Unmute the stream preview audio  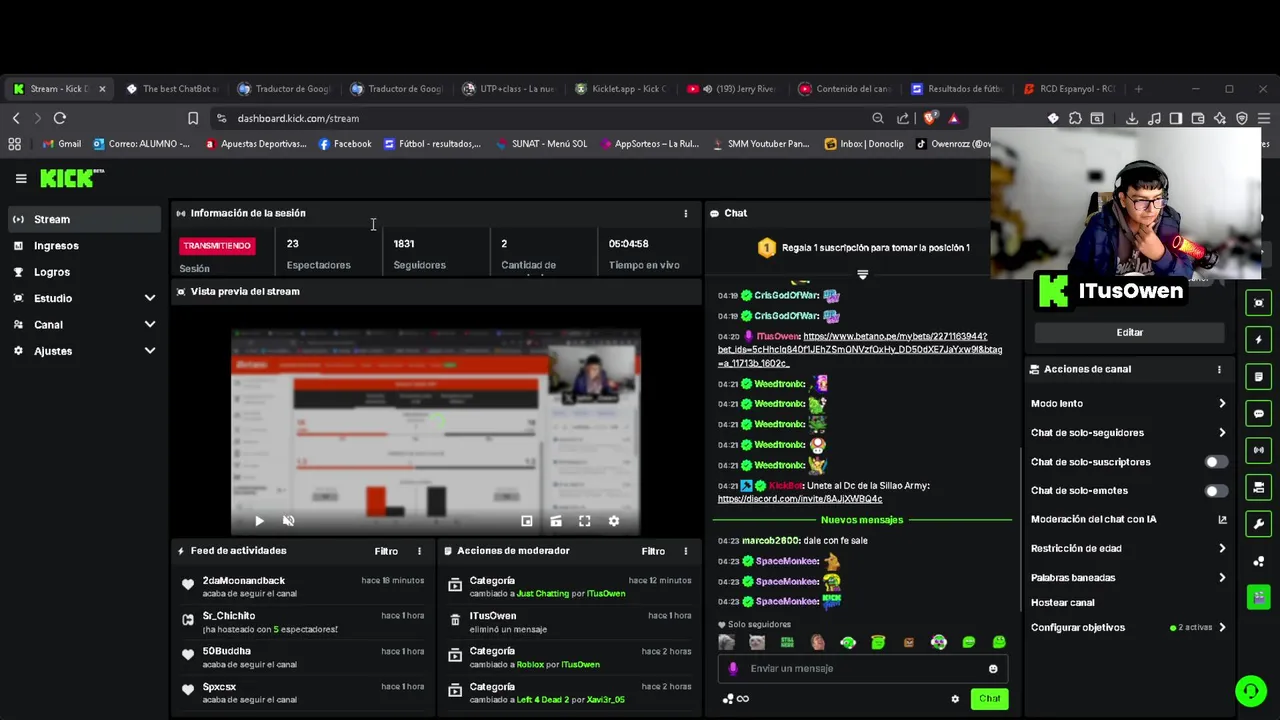pyautogui.click(x=289, y=521)
